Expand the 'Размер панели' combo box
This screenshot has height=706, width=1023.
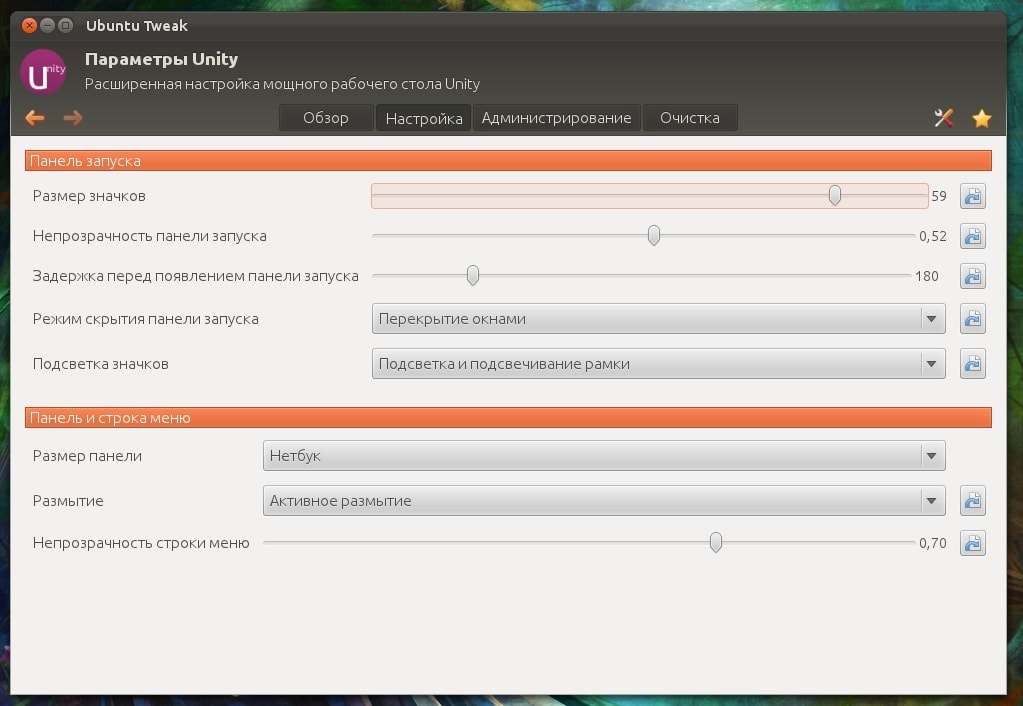click(604, 455)
